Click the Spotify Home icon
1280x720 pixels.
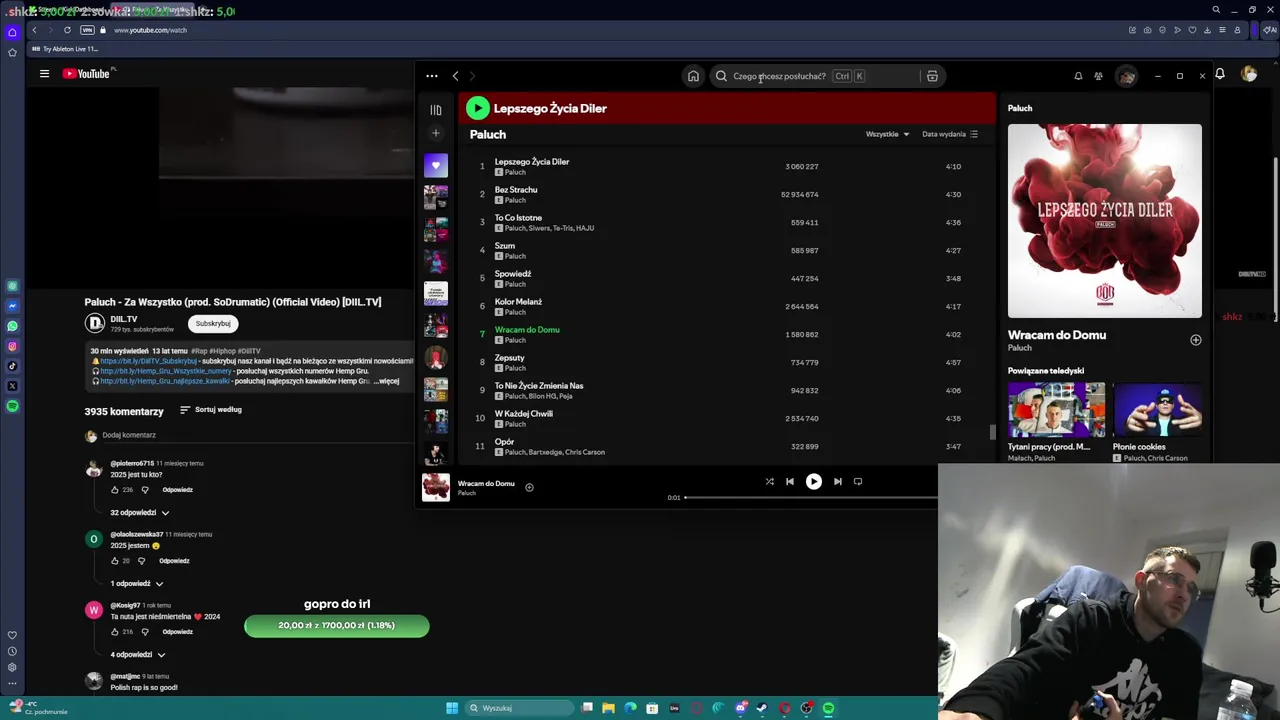pyautogui.click(x=693, y=76)
